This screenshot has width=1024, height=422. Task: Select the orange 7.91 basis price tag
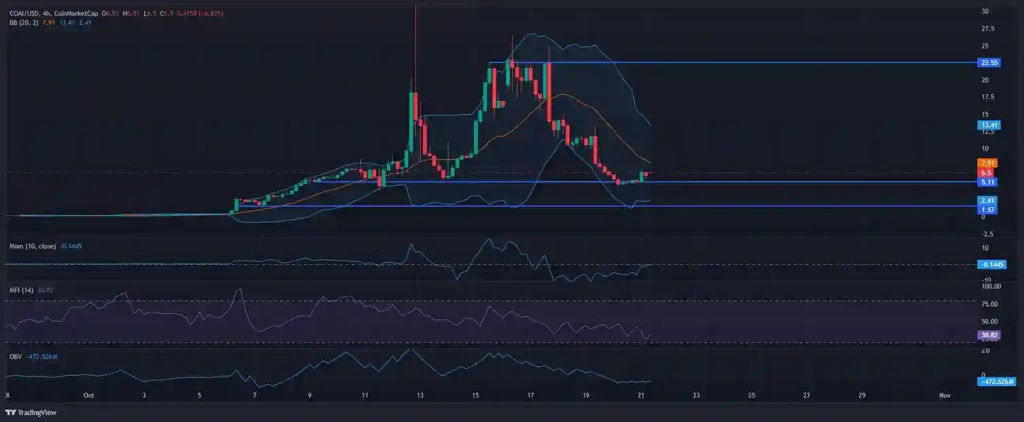987,162
